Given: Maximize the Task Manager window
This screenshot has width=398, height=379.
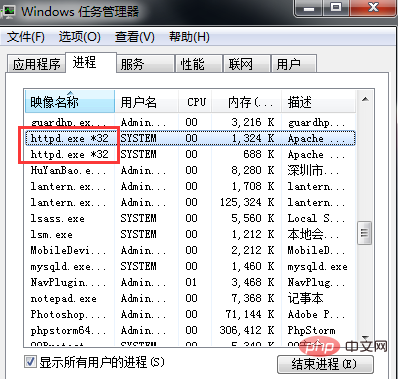Looking at the screenshot, I should point(336,8).
